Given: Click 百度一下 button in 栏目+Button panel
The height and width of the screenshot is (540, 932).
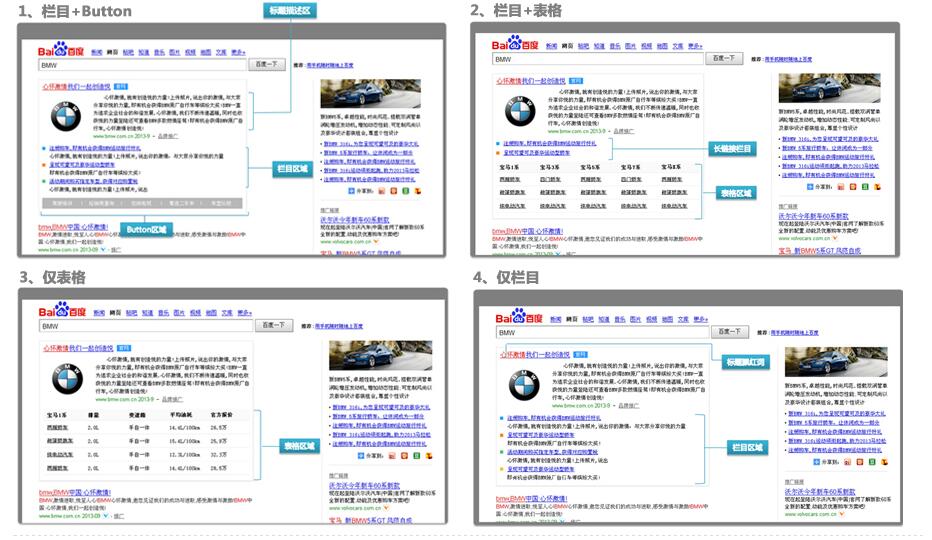Looking at the screenshot, I should (267, 64).
